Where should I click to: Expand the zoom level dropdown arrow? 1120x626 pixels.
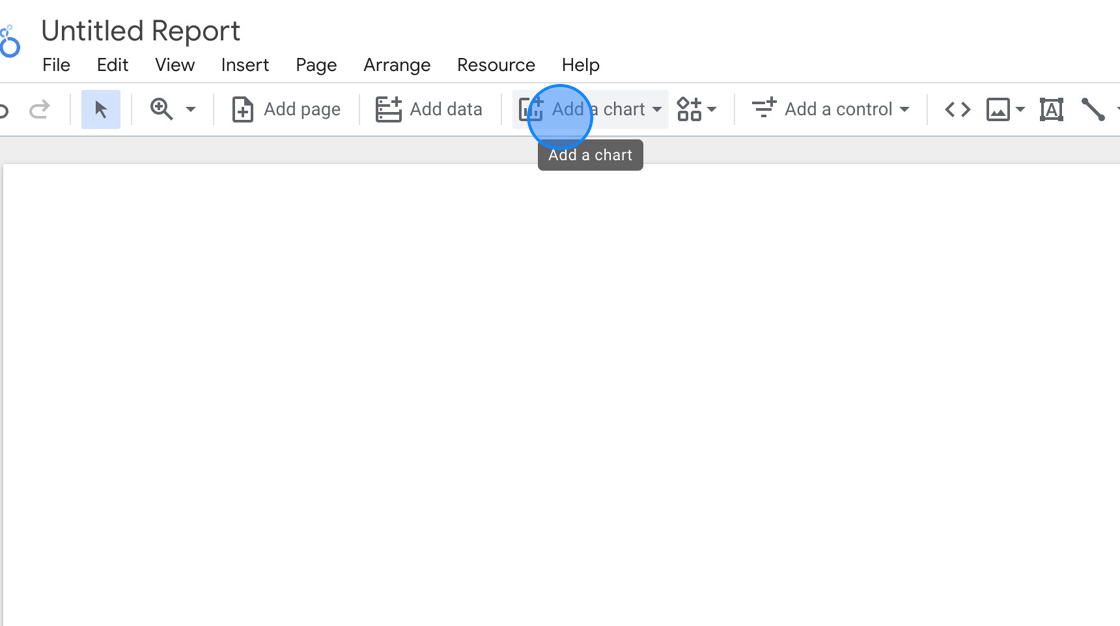coord(191,109)
